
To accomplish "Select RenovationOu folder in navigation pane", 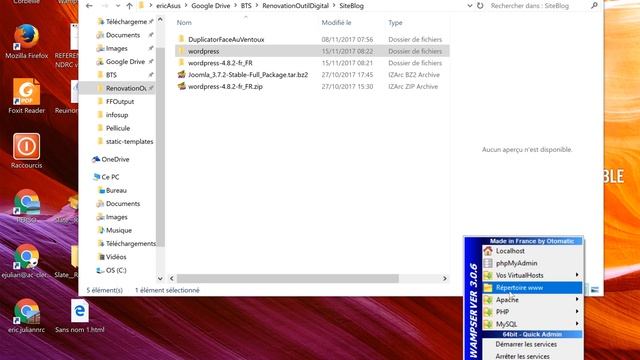I will click(x=126, y=88).
